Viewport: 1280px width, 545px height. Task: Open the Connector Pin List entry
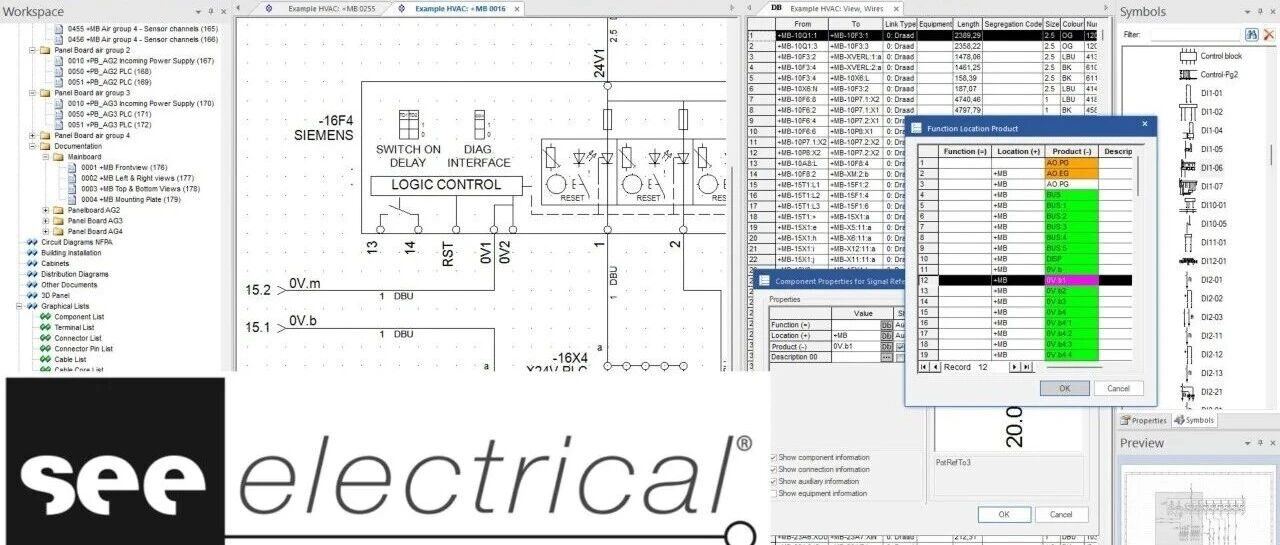click(x=83, y=349)
